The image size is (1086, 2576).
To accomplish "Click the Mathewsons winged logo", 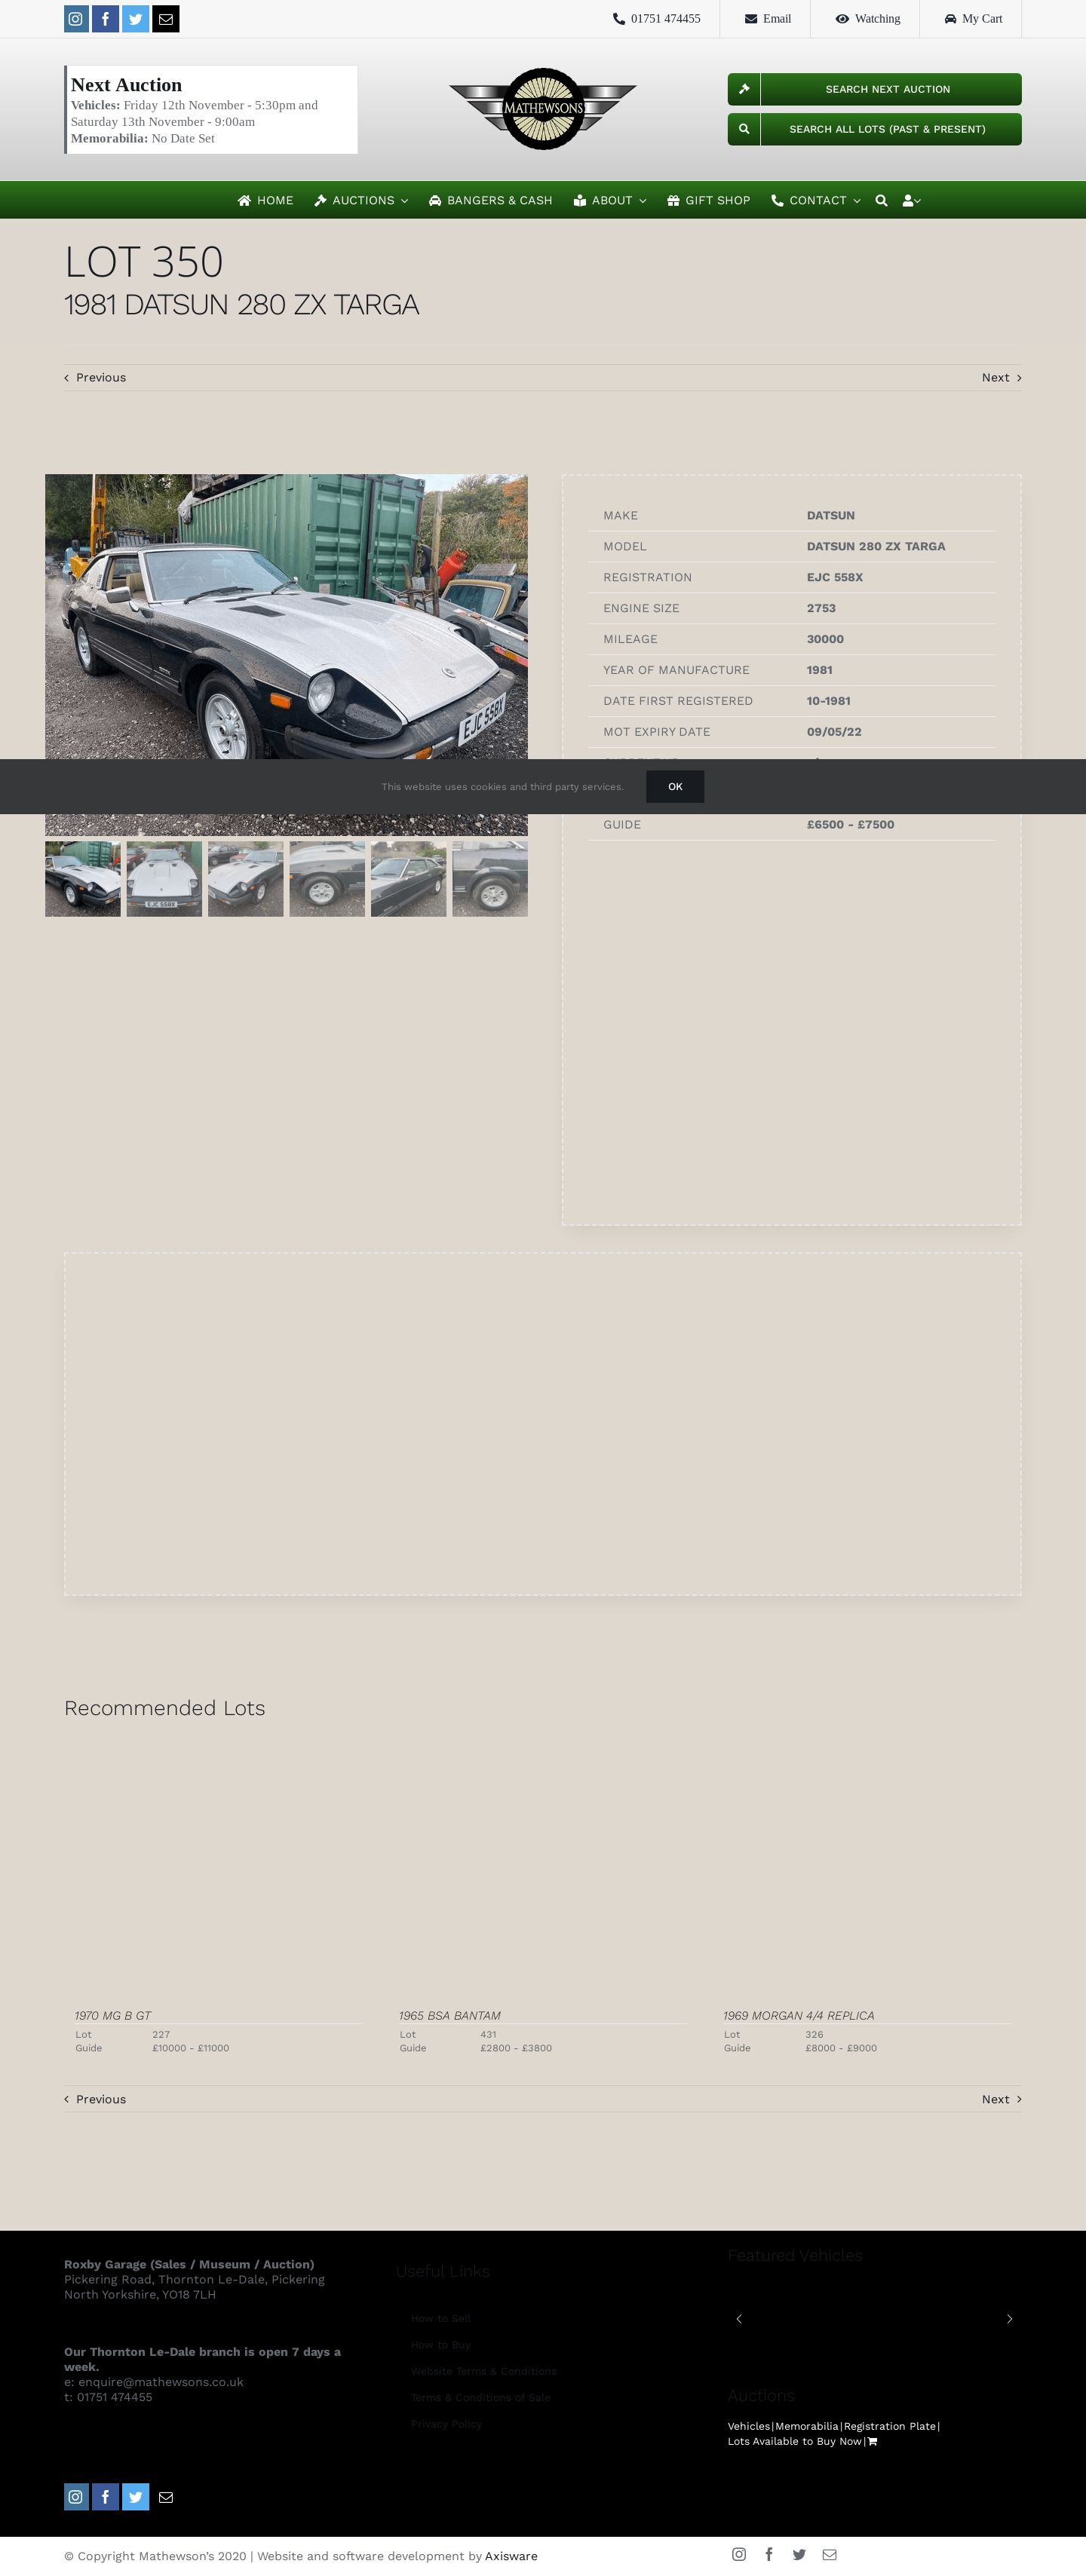I will pos(543,109).
